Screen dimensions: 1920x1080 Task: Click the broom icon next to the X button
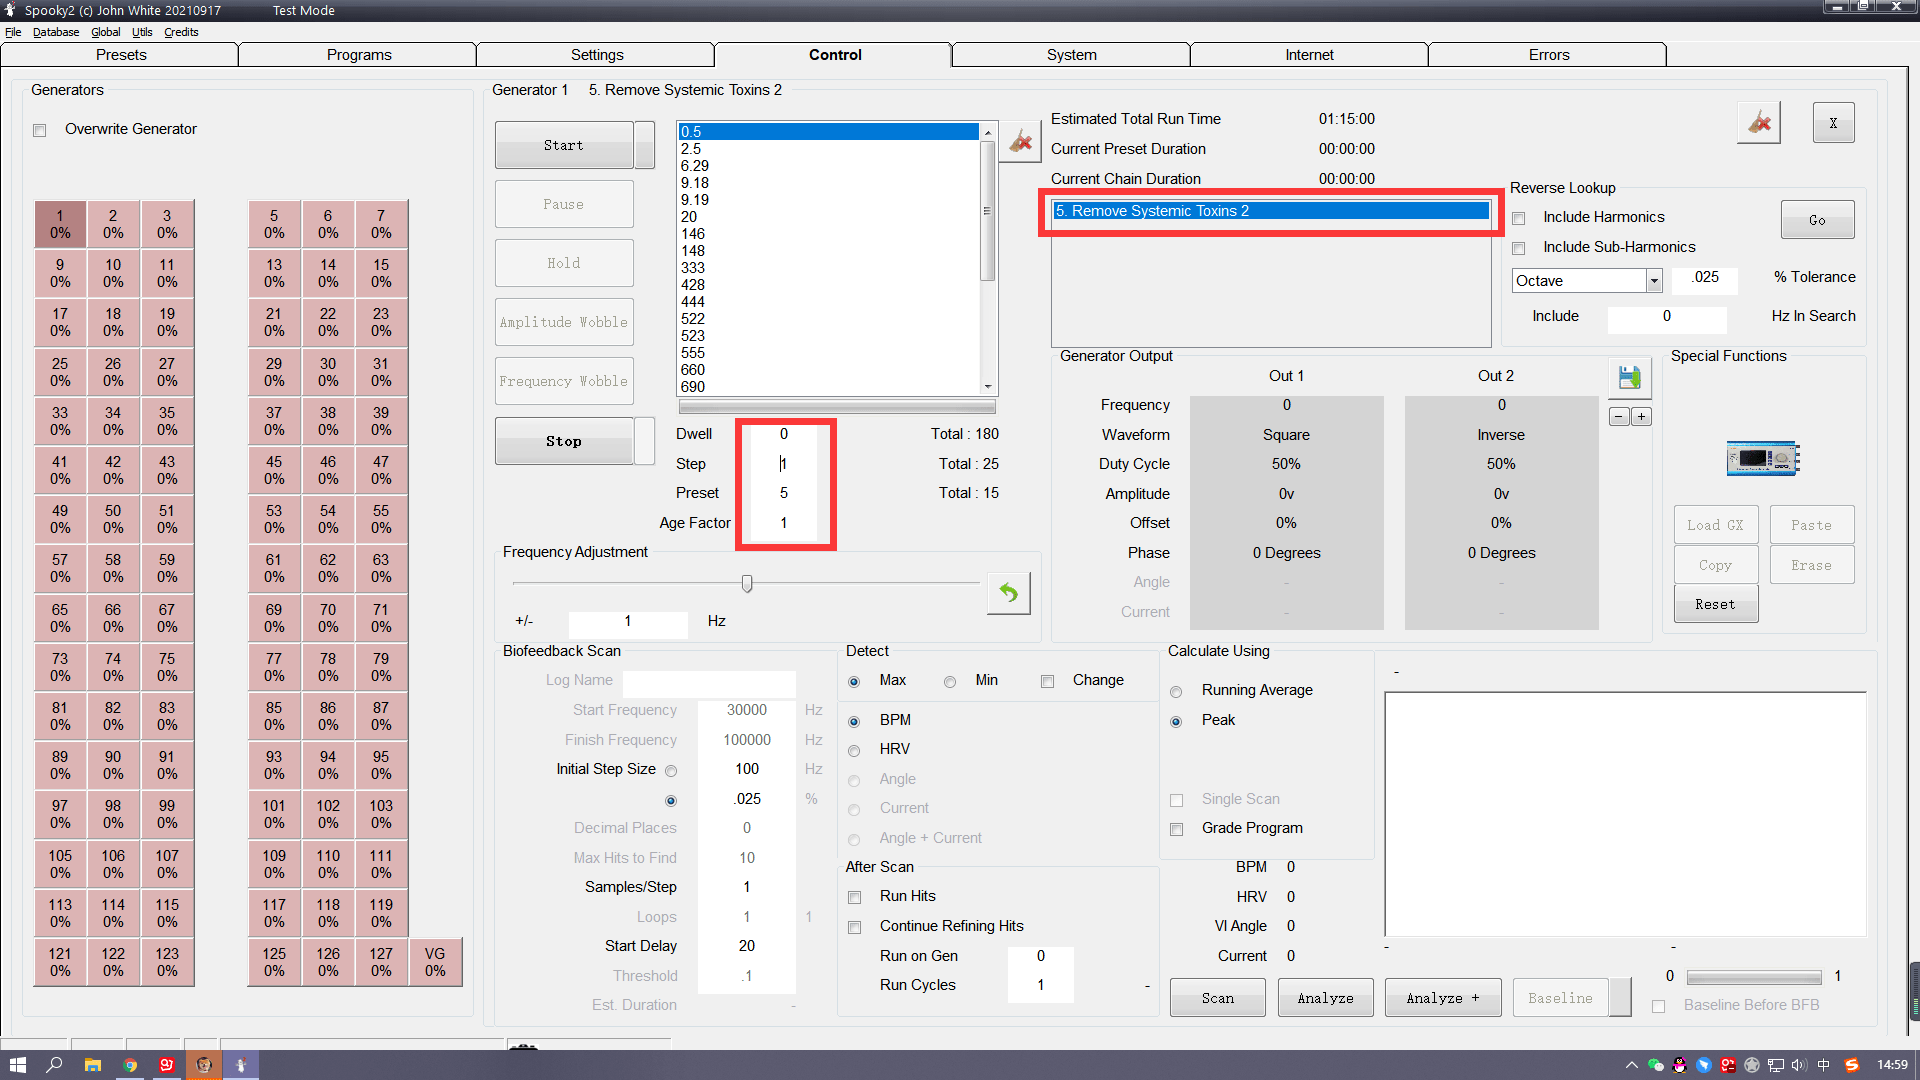pos(1759,123)
